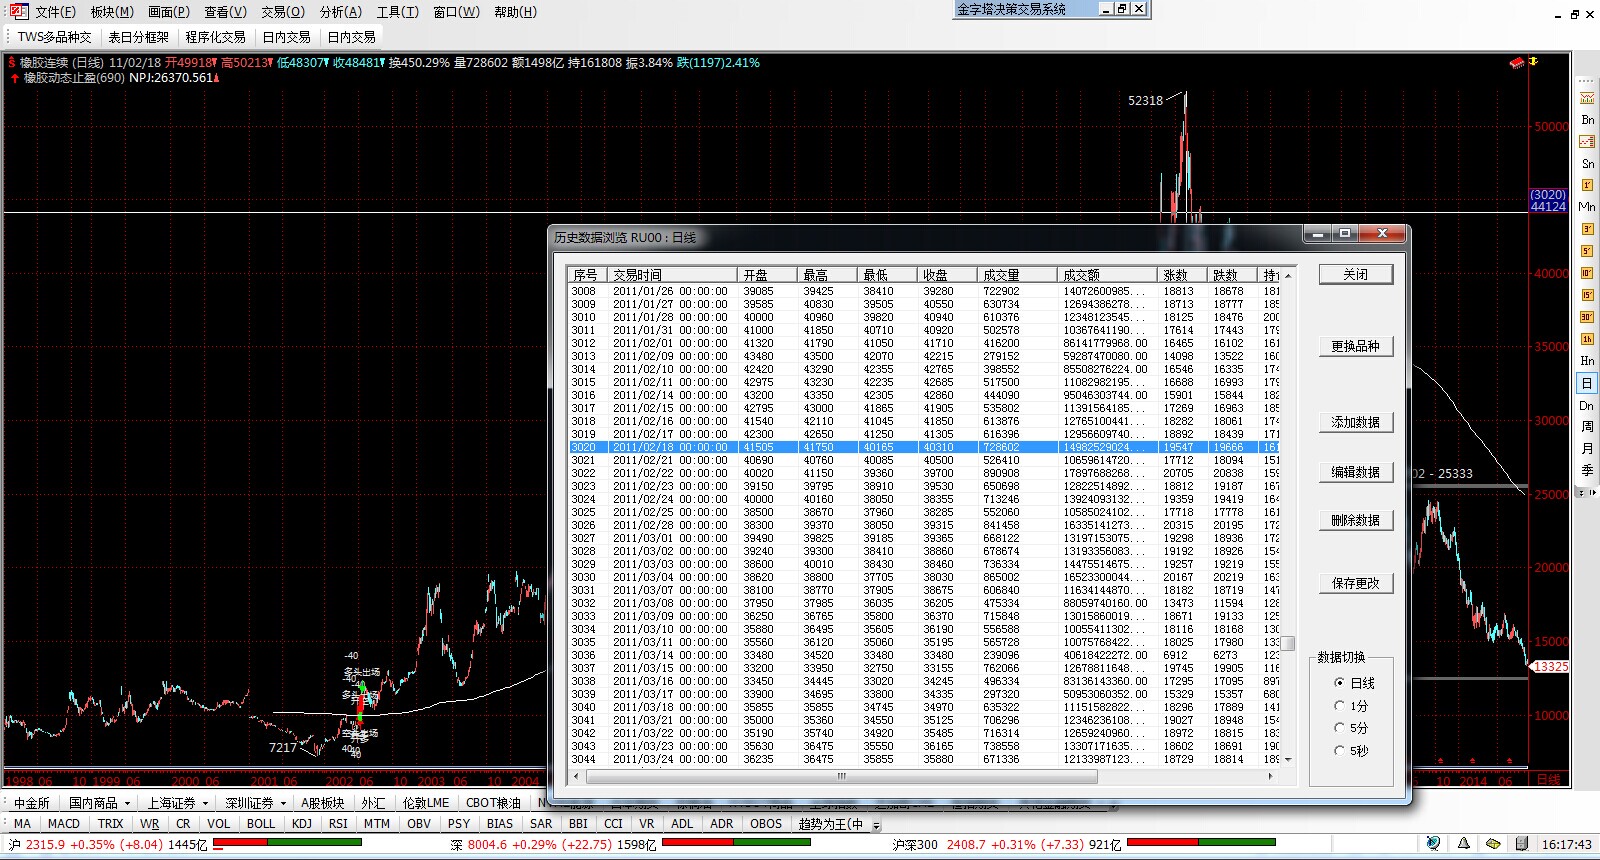The image size is (1600, 860).
Task: Click the satellite dish connection icon
Action: 1433,844
